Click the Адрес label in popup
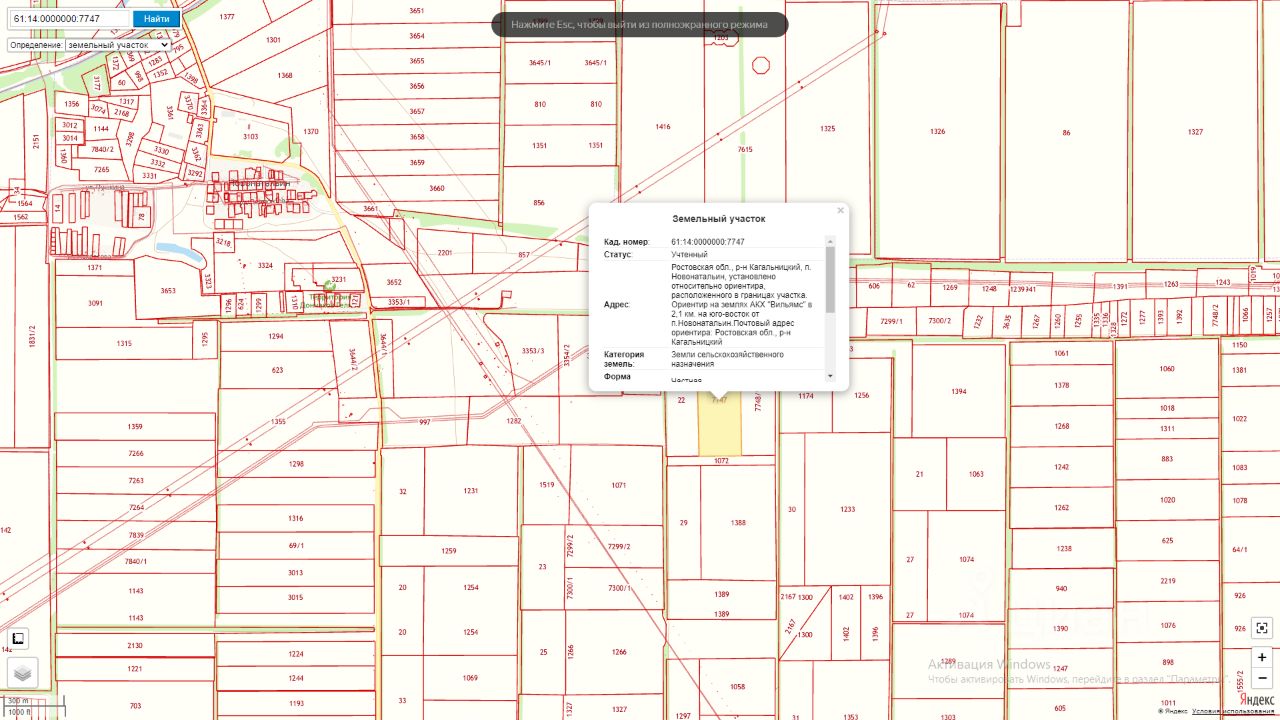Viewport: 1280px width, 720px height. [x=617, y=304]
